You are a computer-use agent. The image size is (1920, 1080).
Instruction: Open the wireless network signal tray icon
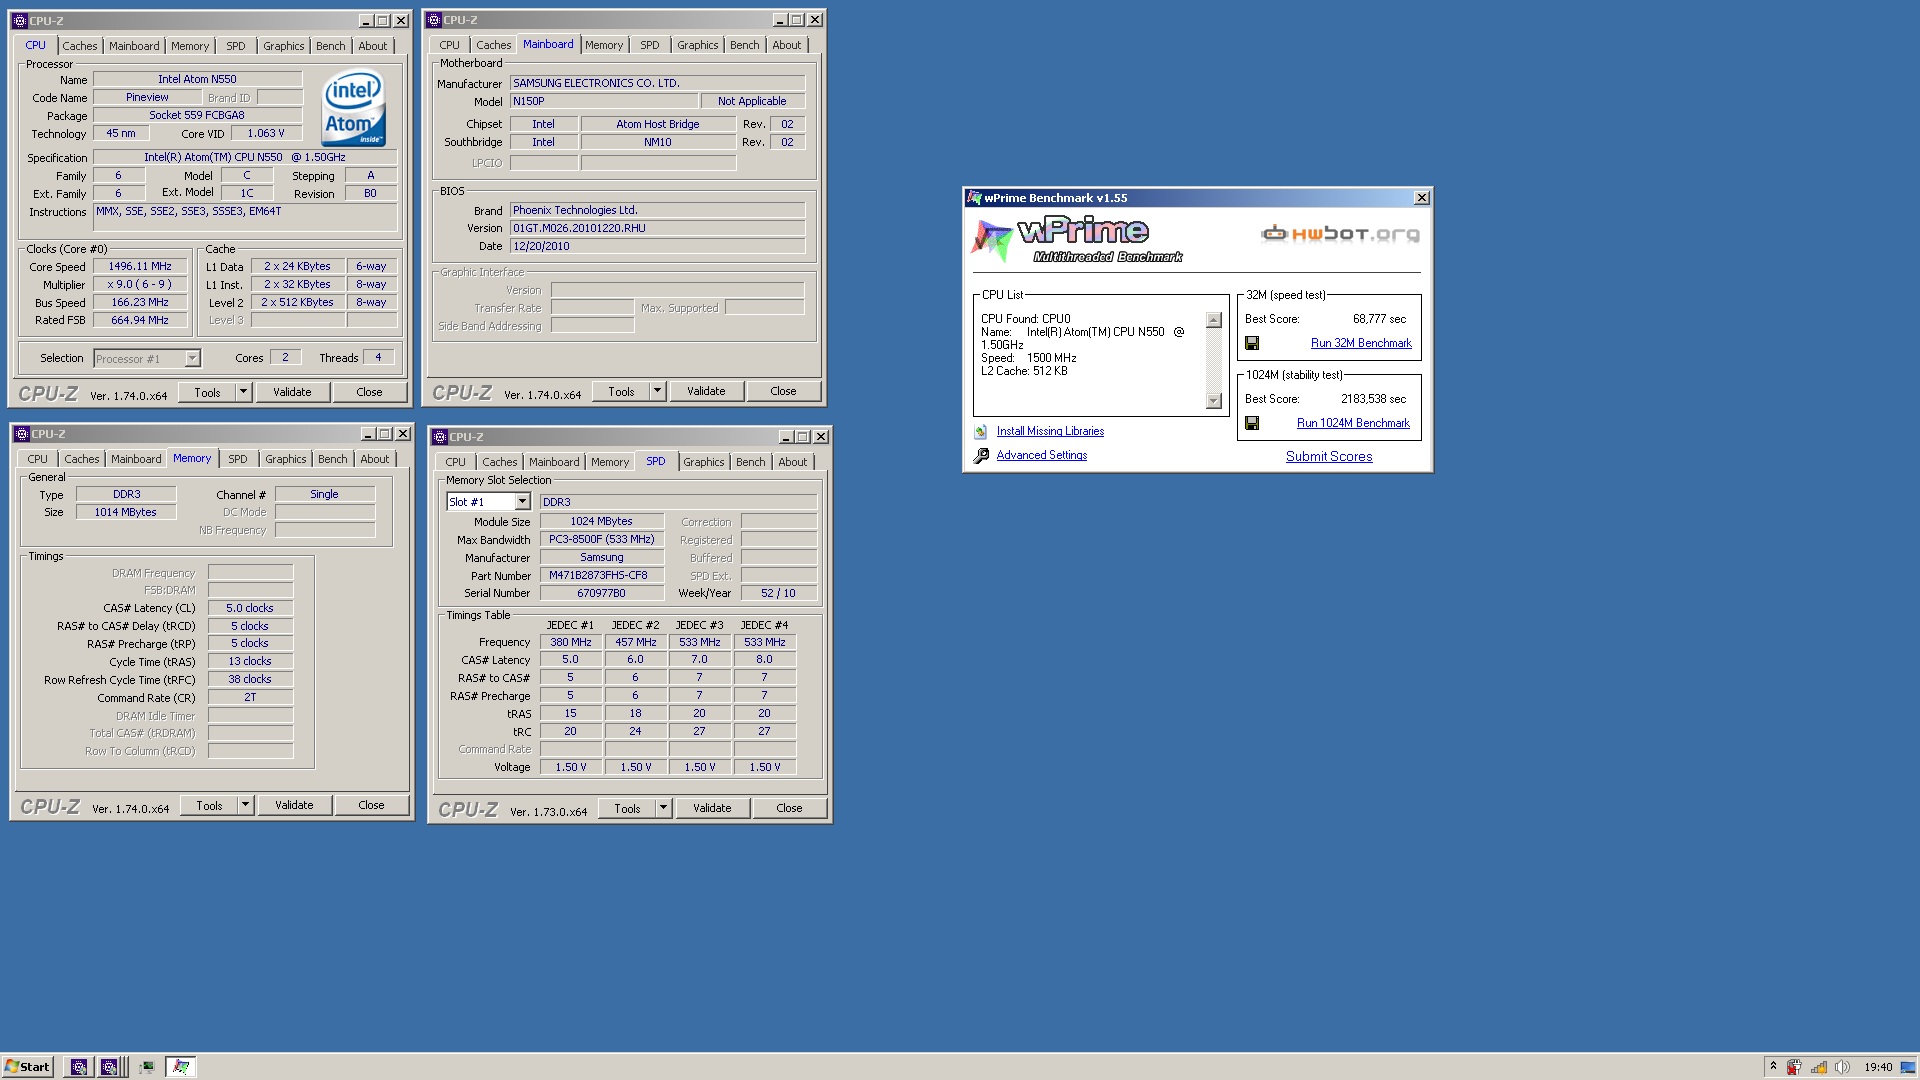click(x=1819, y=1067)
